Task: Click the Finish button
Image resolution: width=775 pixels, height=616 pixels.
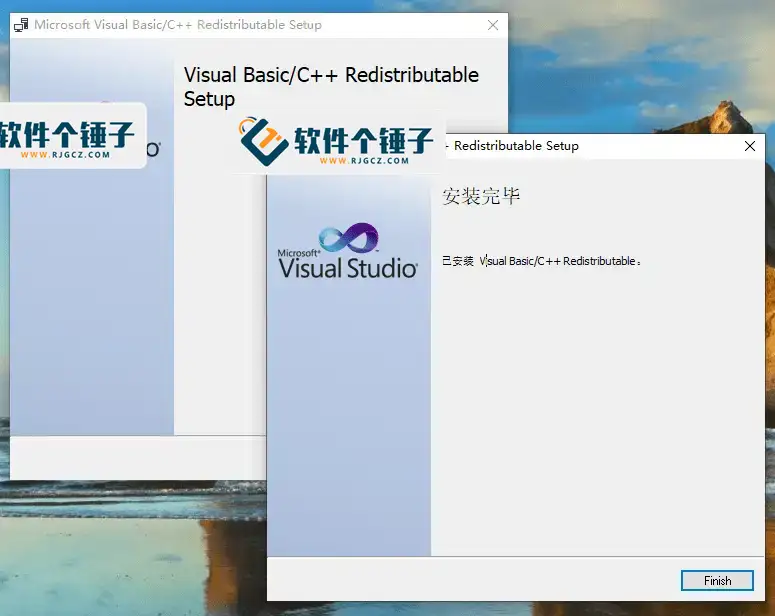Action: pos(717,580)
